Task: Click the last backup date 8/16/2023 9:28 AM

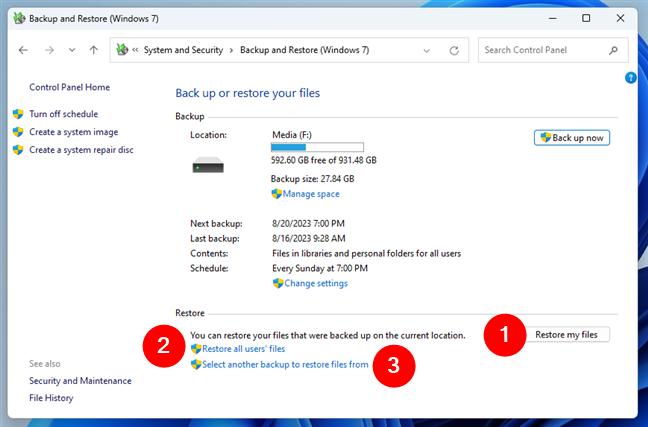Action: click(x=309, y=239)
